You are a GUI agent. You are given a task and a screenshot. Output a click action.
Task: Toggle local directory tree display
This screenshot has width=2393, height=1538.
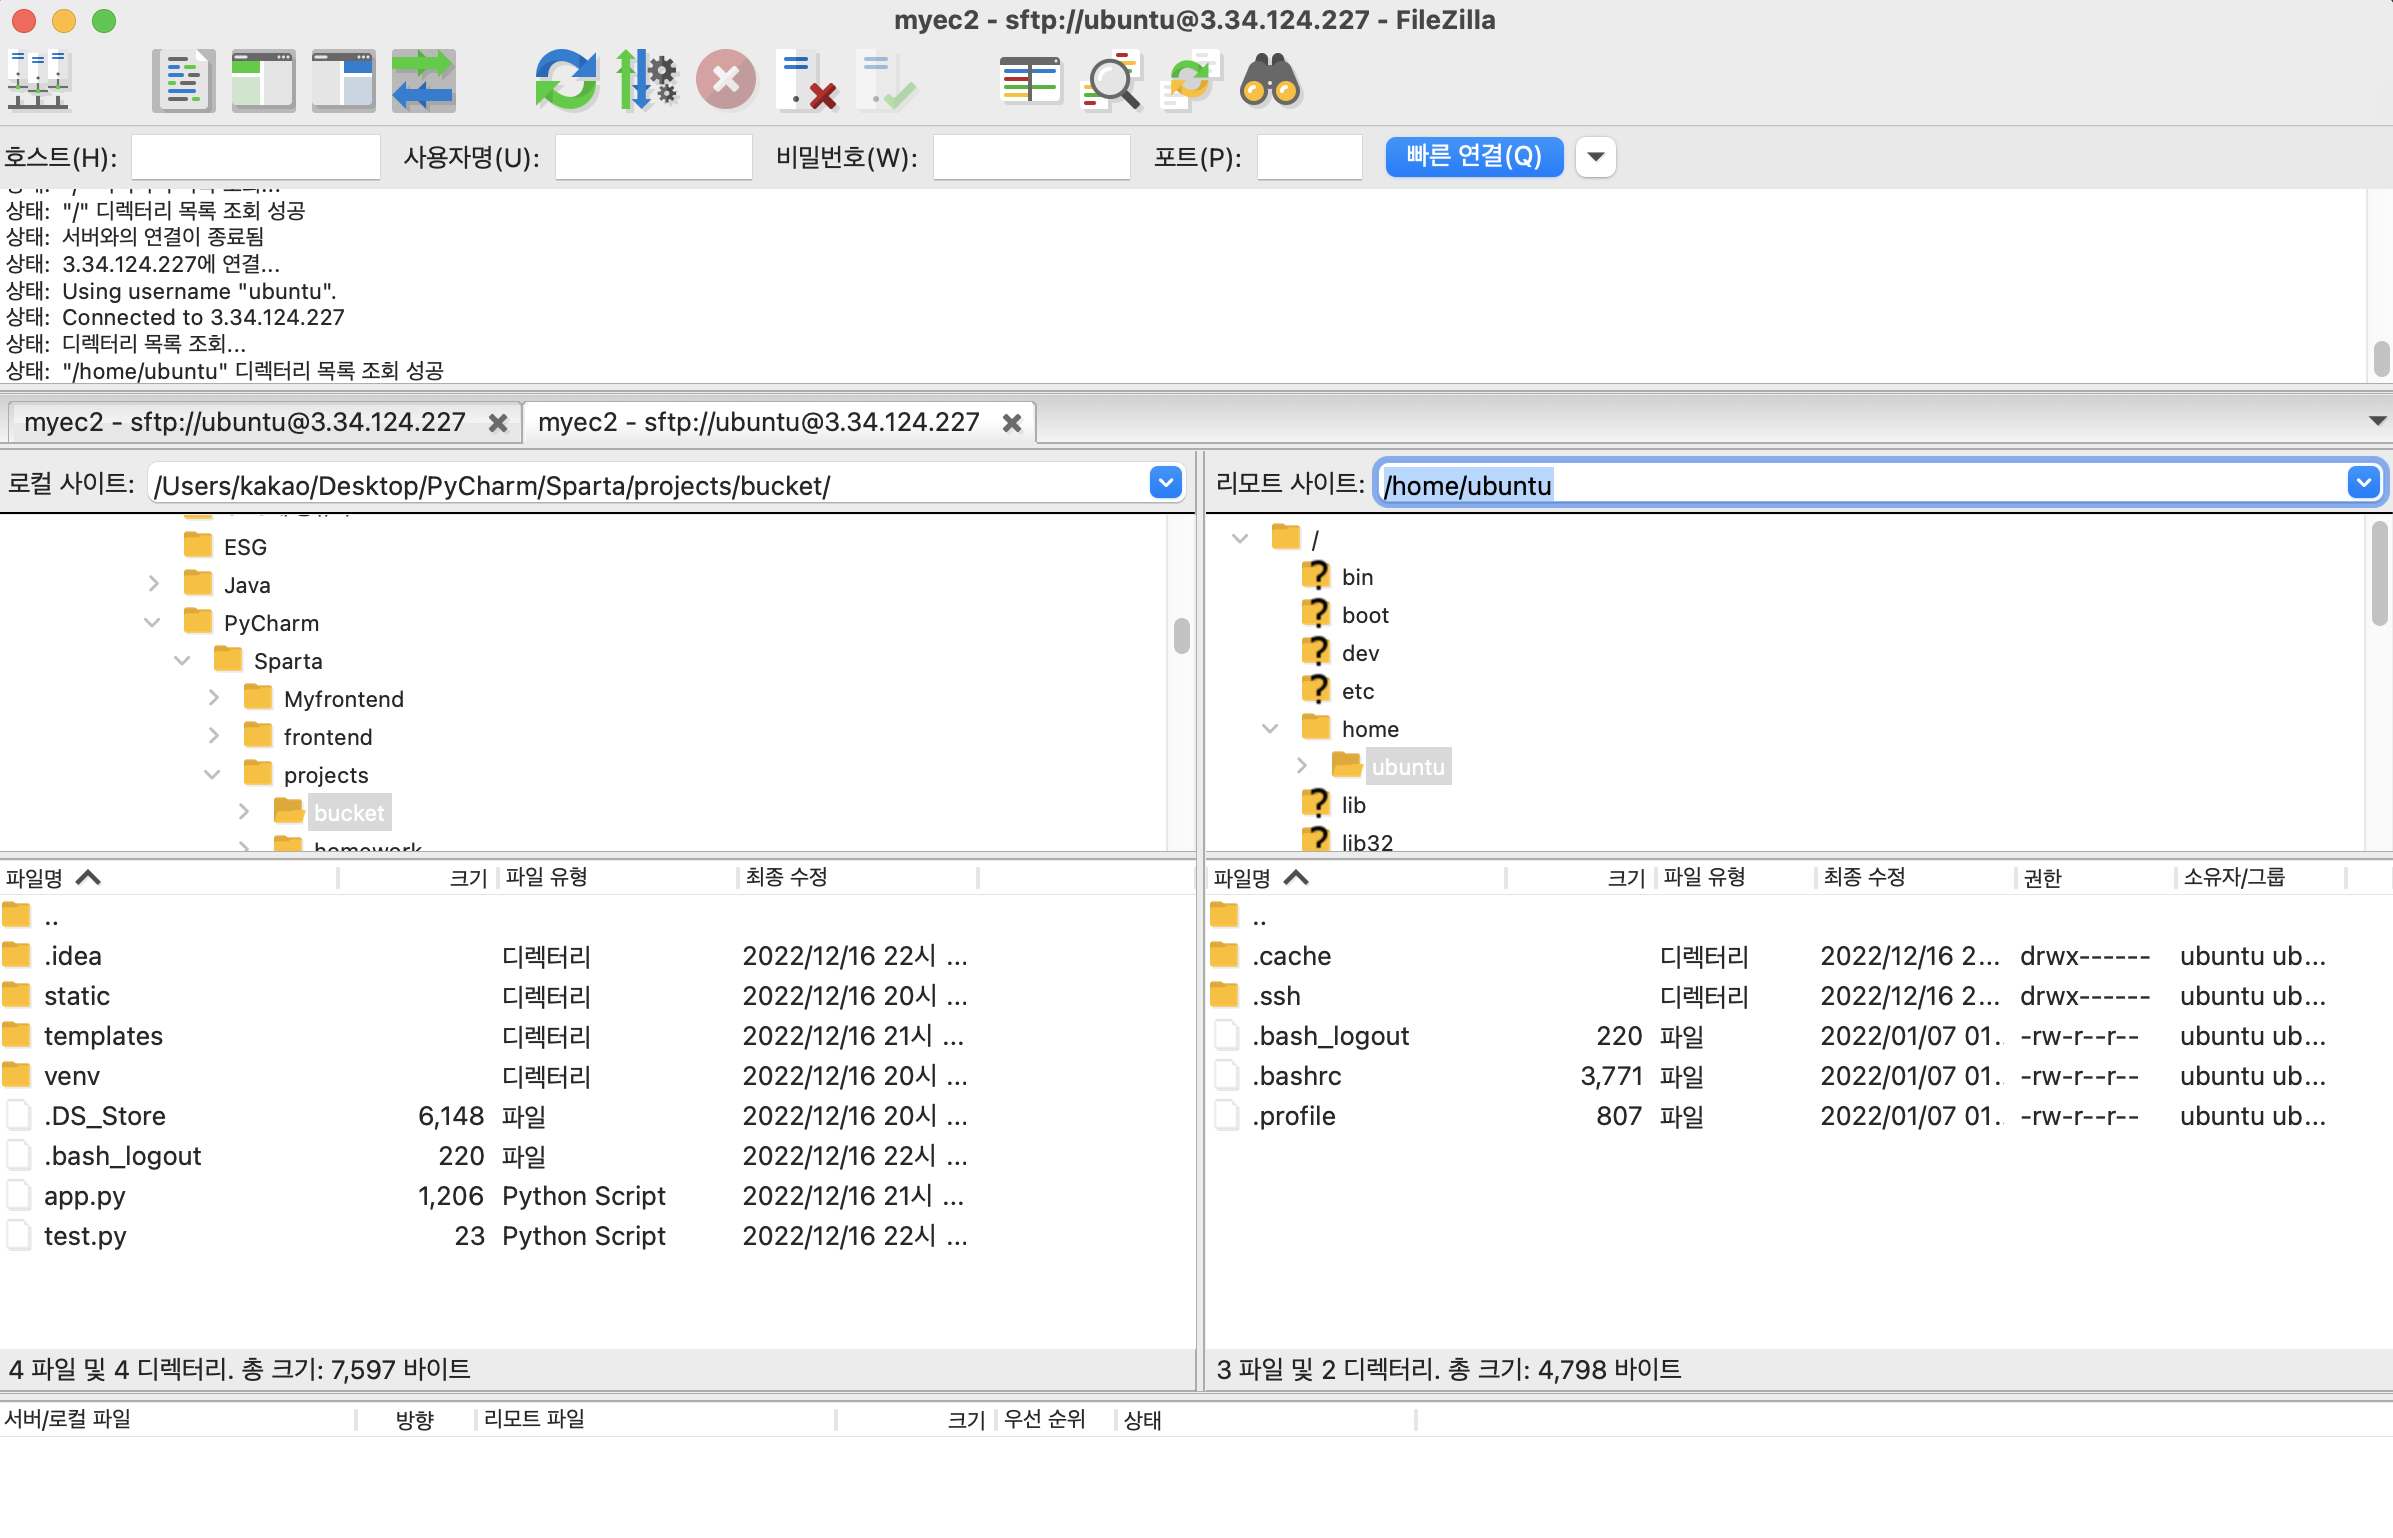coord(263,80)
